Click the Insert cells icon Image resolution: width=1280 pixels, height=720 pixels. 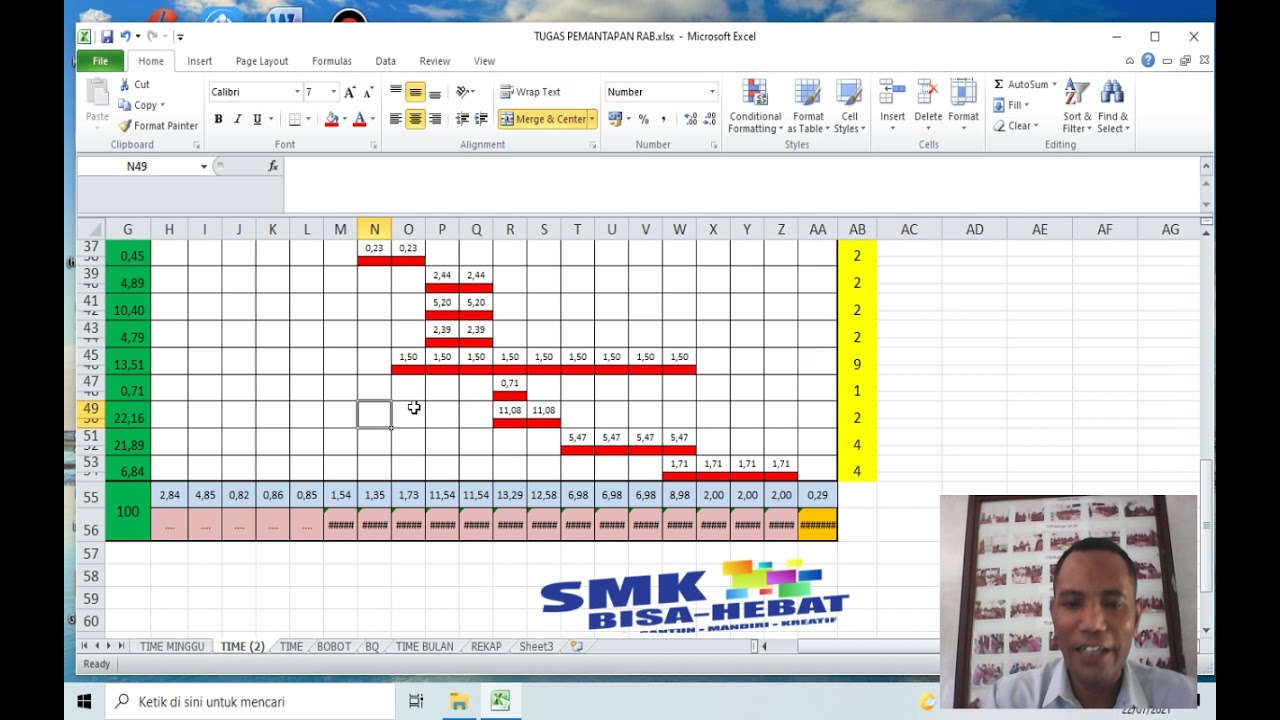(892, 93)
